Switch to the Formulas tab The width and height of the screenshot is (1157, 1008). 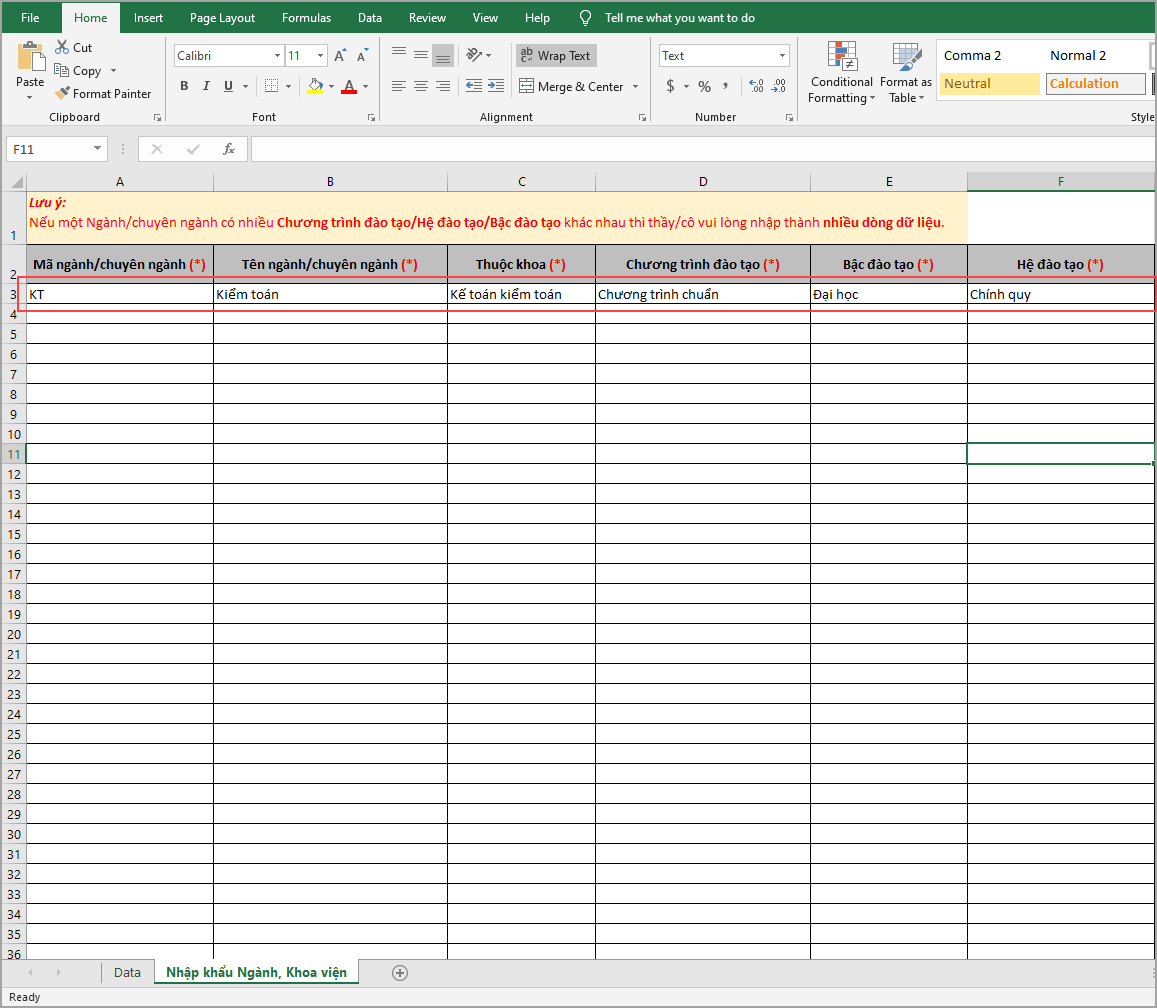(x=306, y=18)
